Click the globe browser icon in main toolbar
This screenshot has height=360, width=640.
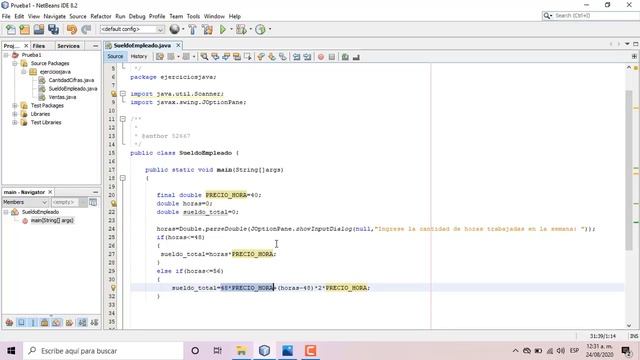pos(174,29)
